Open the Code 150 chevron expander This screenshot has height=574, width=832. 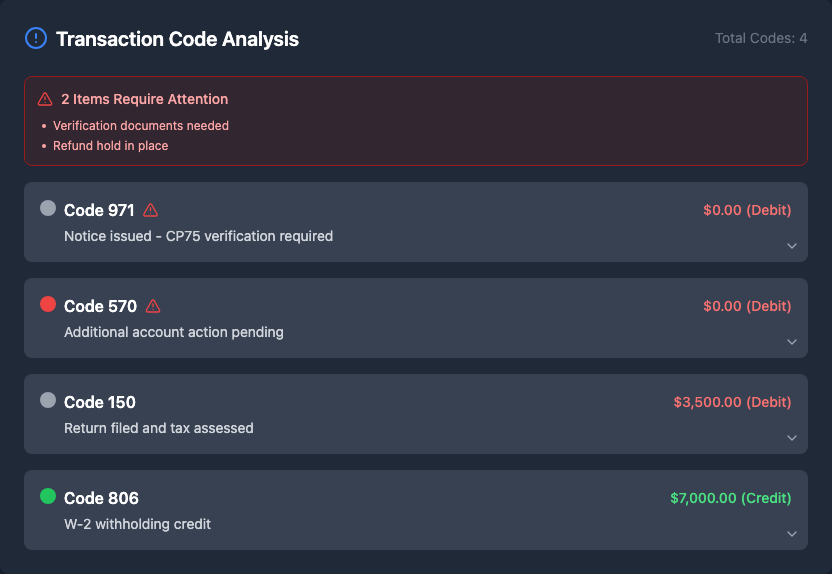[x=791, y=438]
